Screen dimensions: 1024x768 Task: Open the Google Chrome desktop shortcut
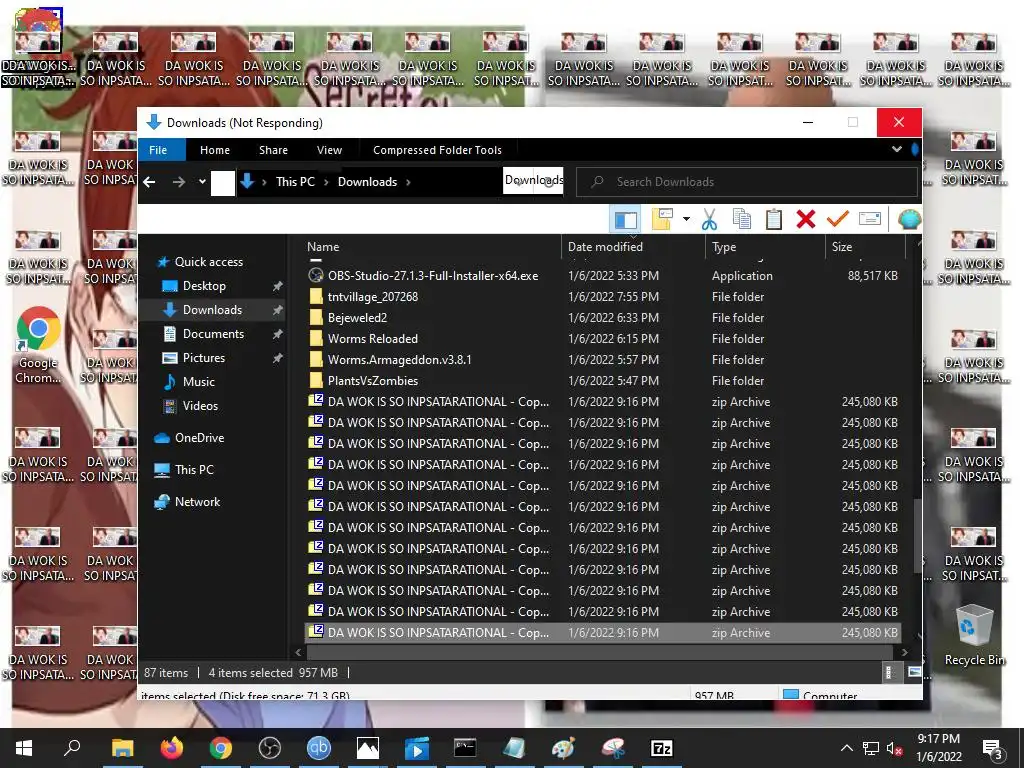38,345
